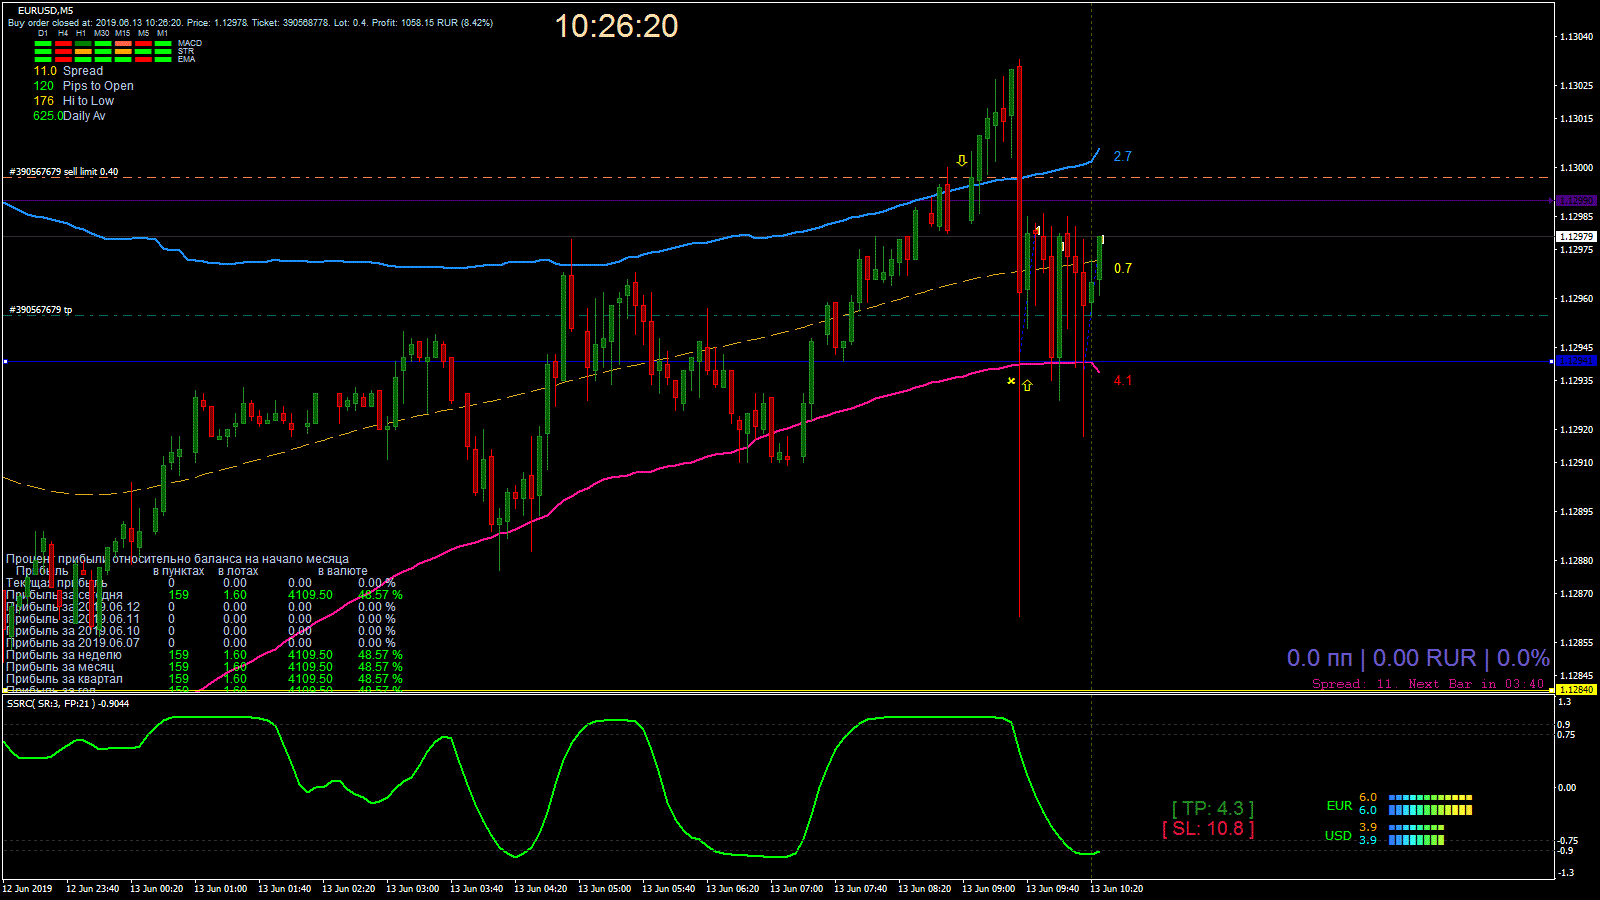Click the yellow up arrow buy marker
1600x900 pixels.
pos(1027,385)
